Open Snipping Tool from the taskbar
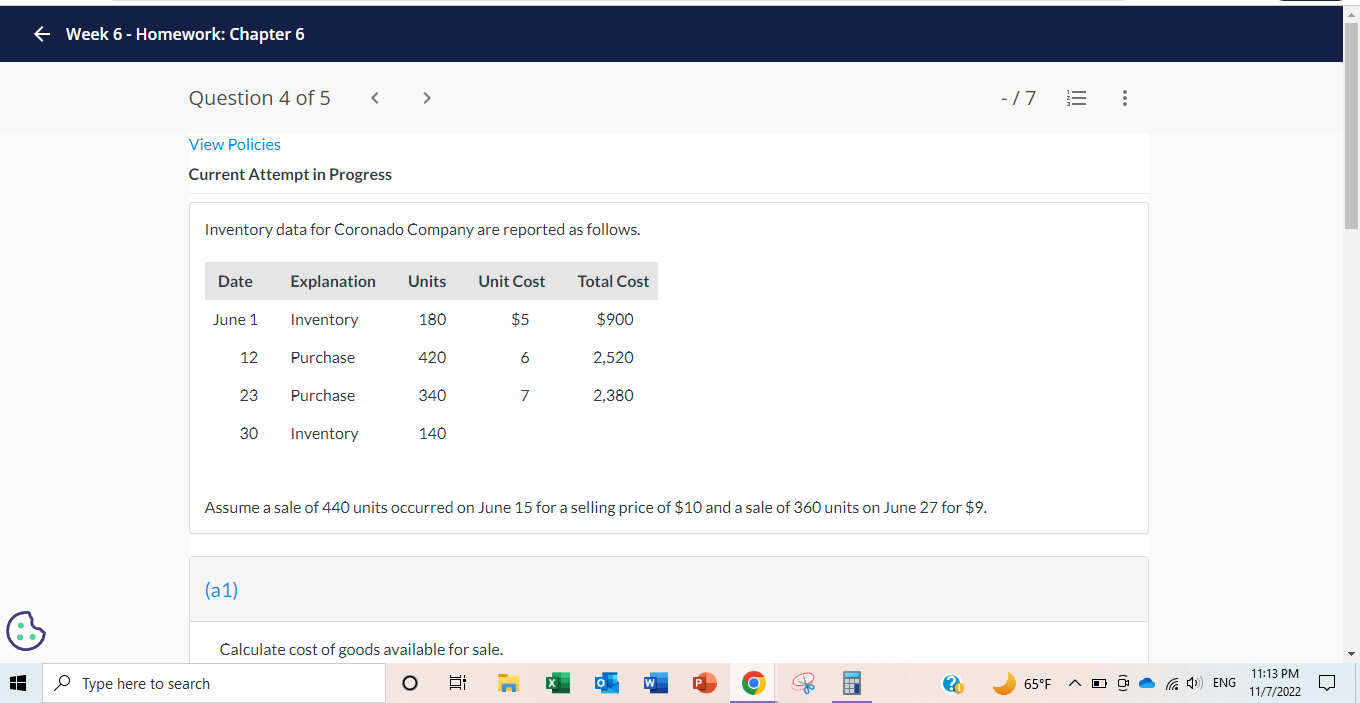This screenshot has height=703, width=1360. pos(803,684)
